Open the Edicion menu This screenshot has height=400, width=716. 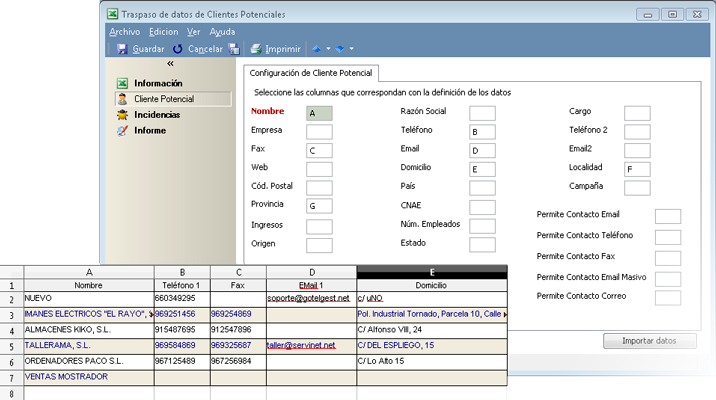[163, 32]
